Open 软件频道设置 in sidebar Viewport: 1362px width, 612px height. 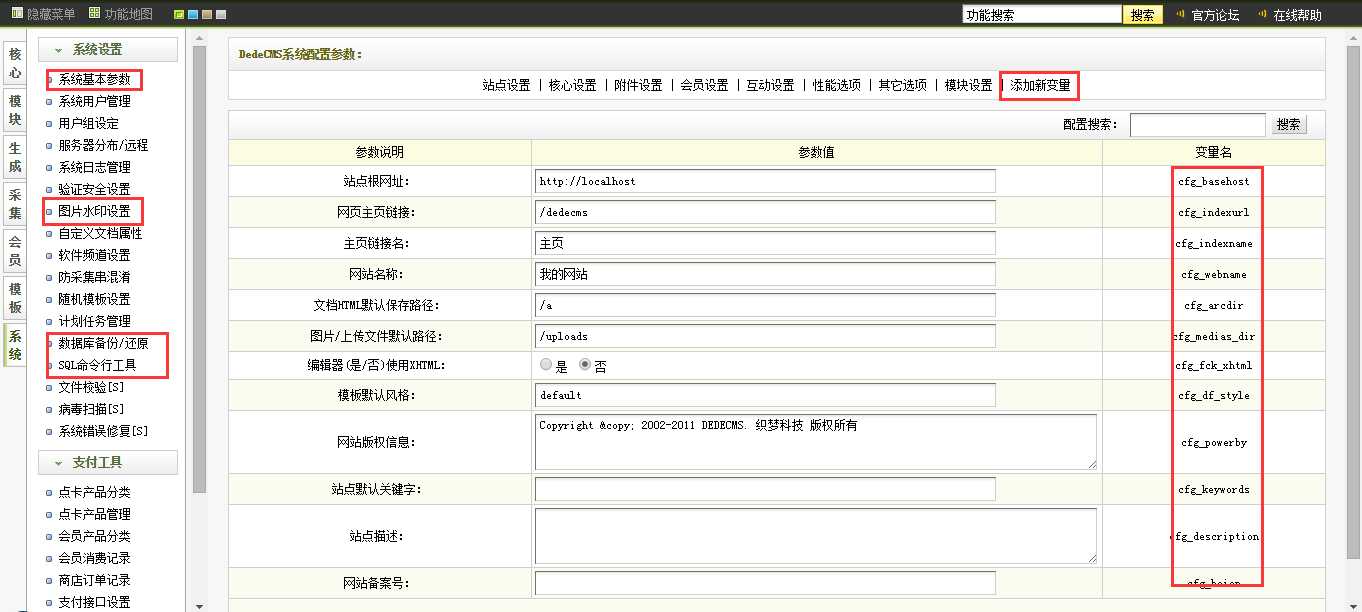click(94, 255)
